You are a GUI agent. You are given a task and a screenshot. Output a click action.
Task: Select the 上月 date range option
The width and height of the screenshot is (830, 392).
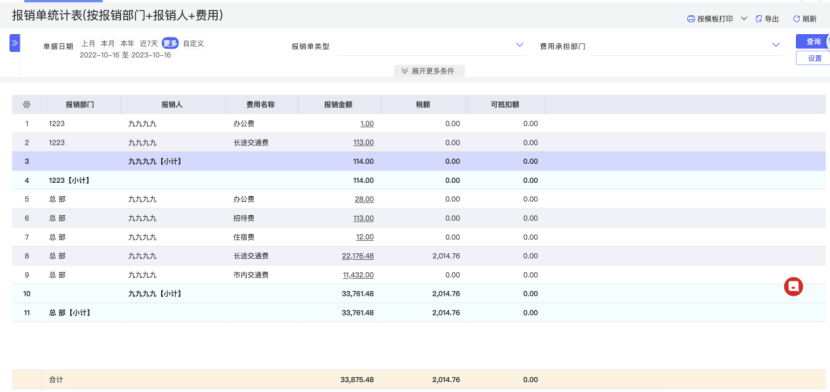click(88, 43)
